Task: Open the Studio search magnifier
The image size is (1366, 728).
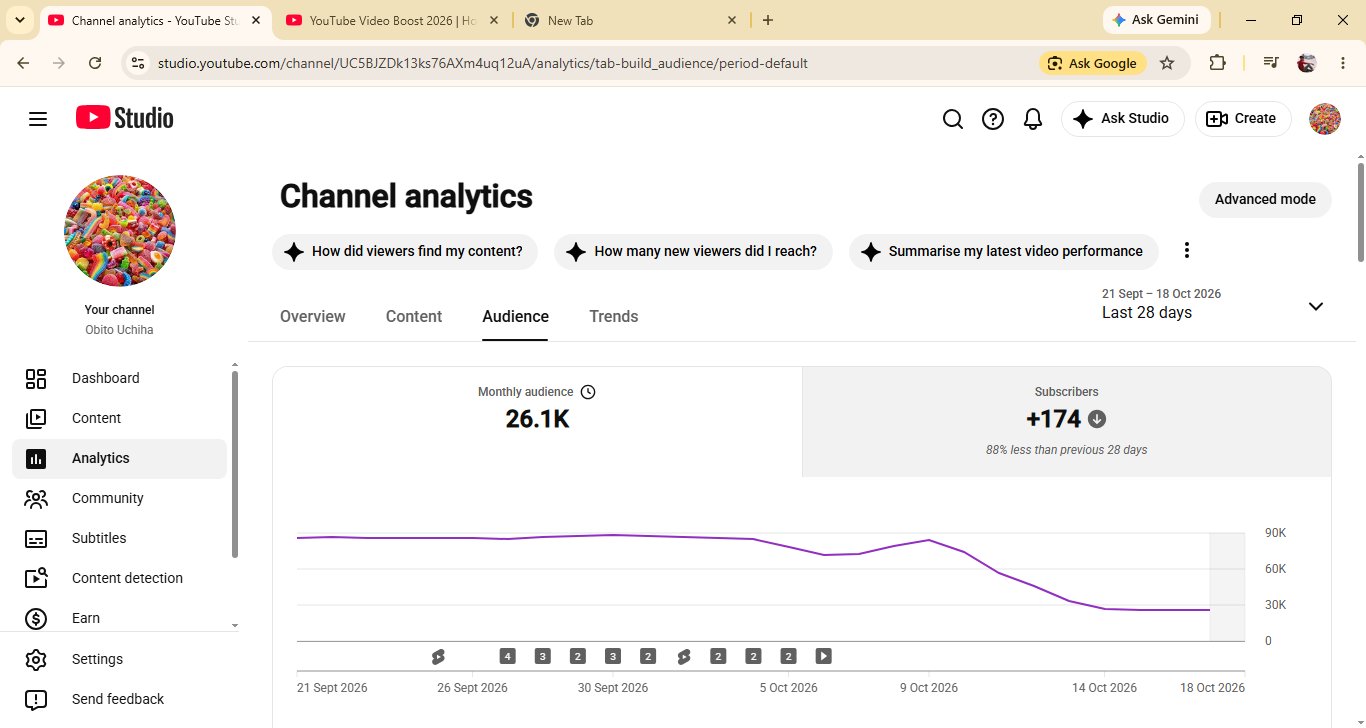Action: click(953, 119)
